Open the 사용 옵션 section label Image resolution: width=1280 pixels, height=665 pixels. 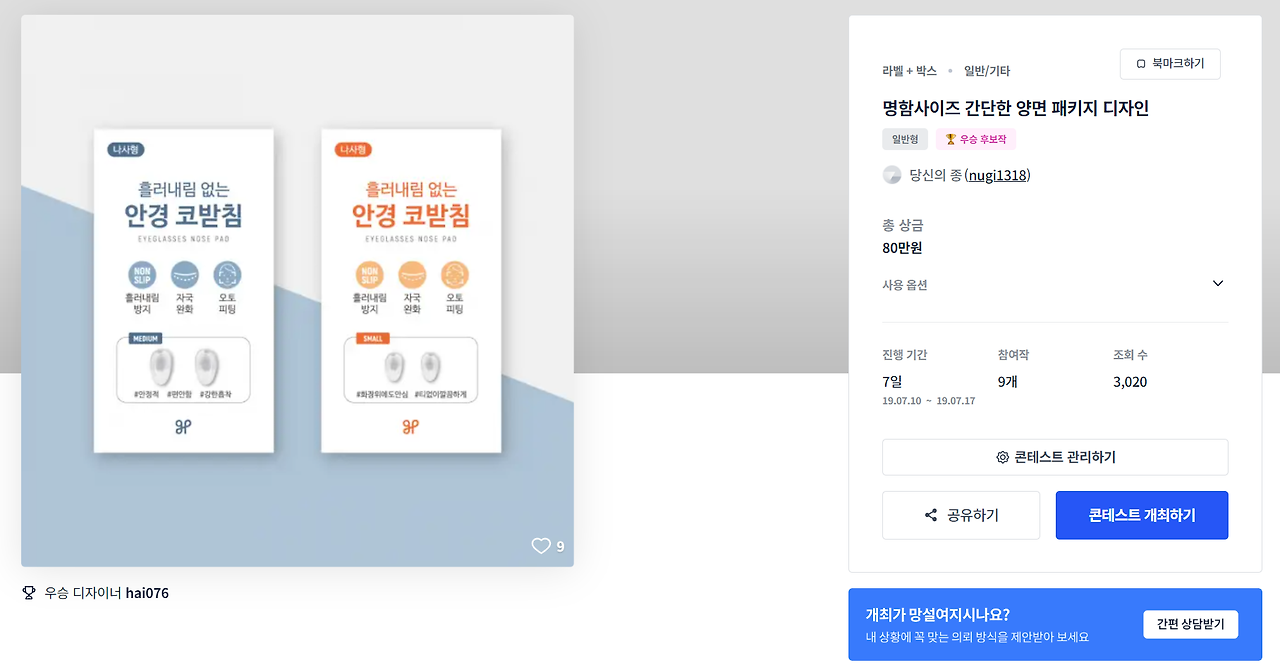[905, 285]
